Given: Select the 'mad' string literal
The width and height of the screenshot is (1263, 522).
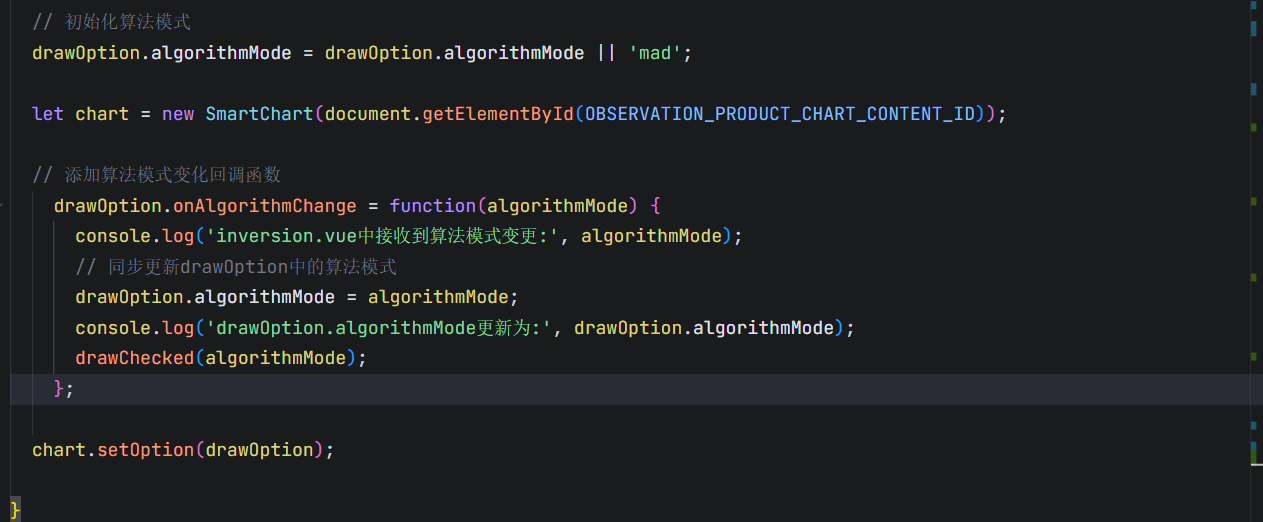Looking at the screenshot, I should click(x=654, y=53).
